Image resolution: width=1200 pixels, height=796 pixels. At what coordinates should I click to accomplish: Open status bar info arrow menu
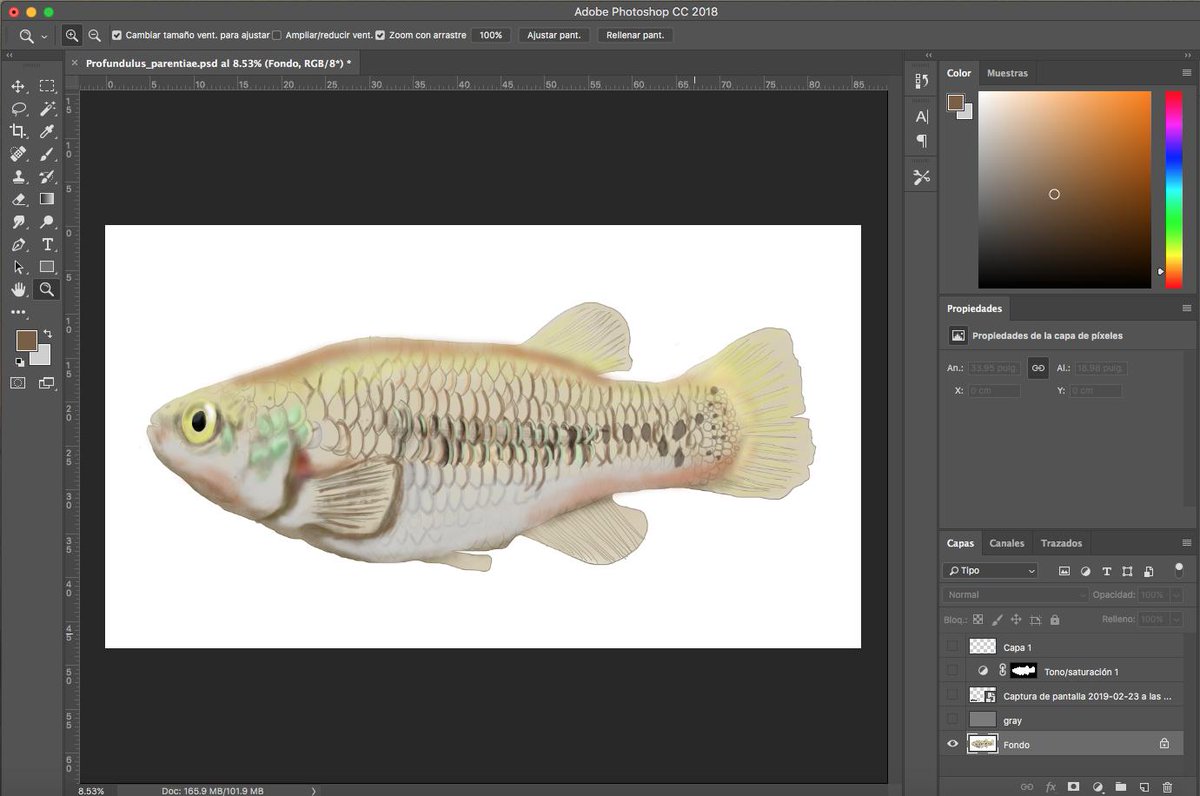point(314,790)
